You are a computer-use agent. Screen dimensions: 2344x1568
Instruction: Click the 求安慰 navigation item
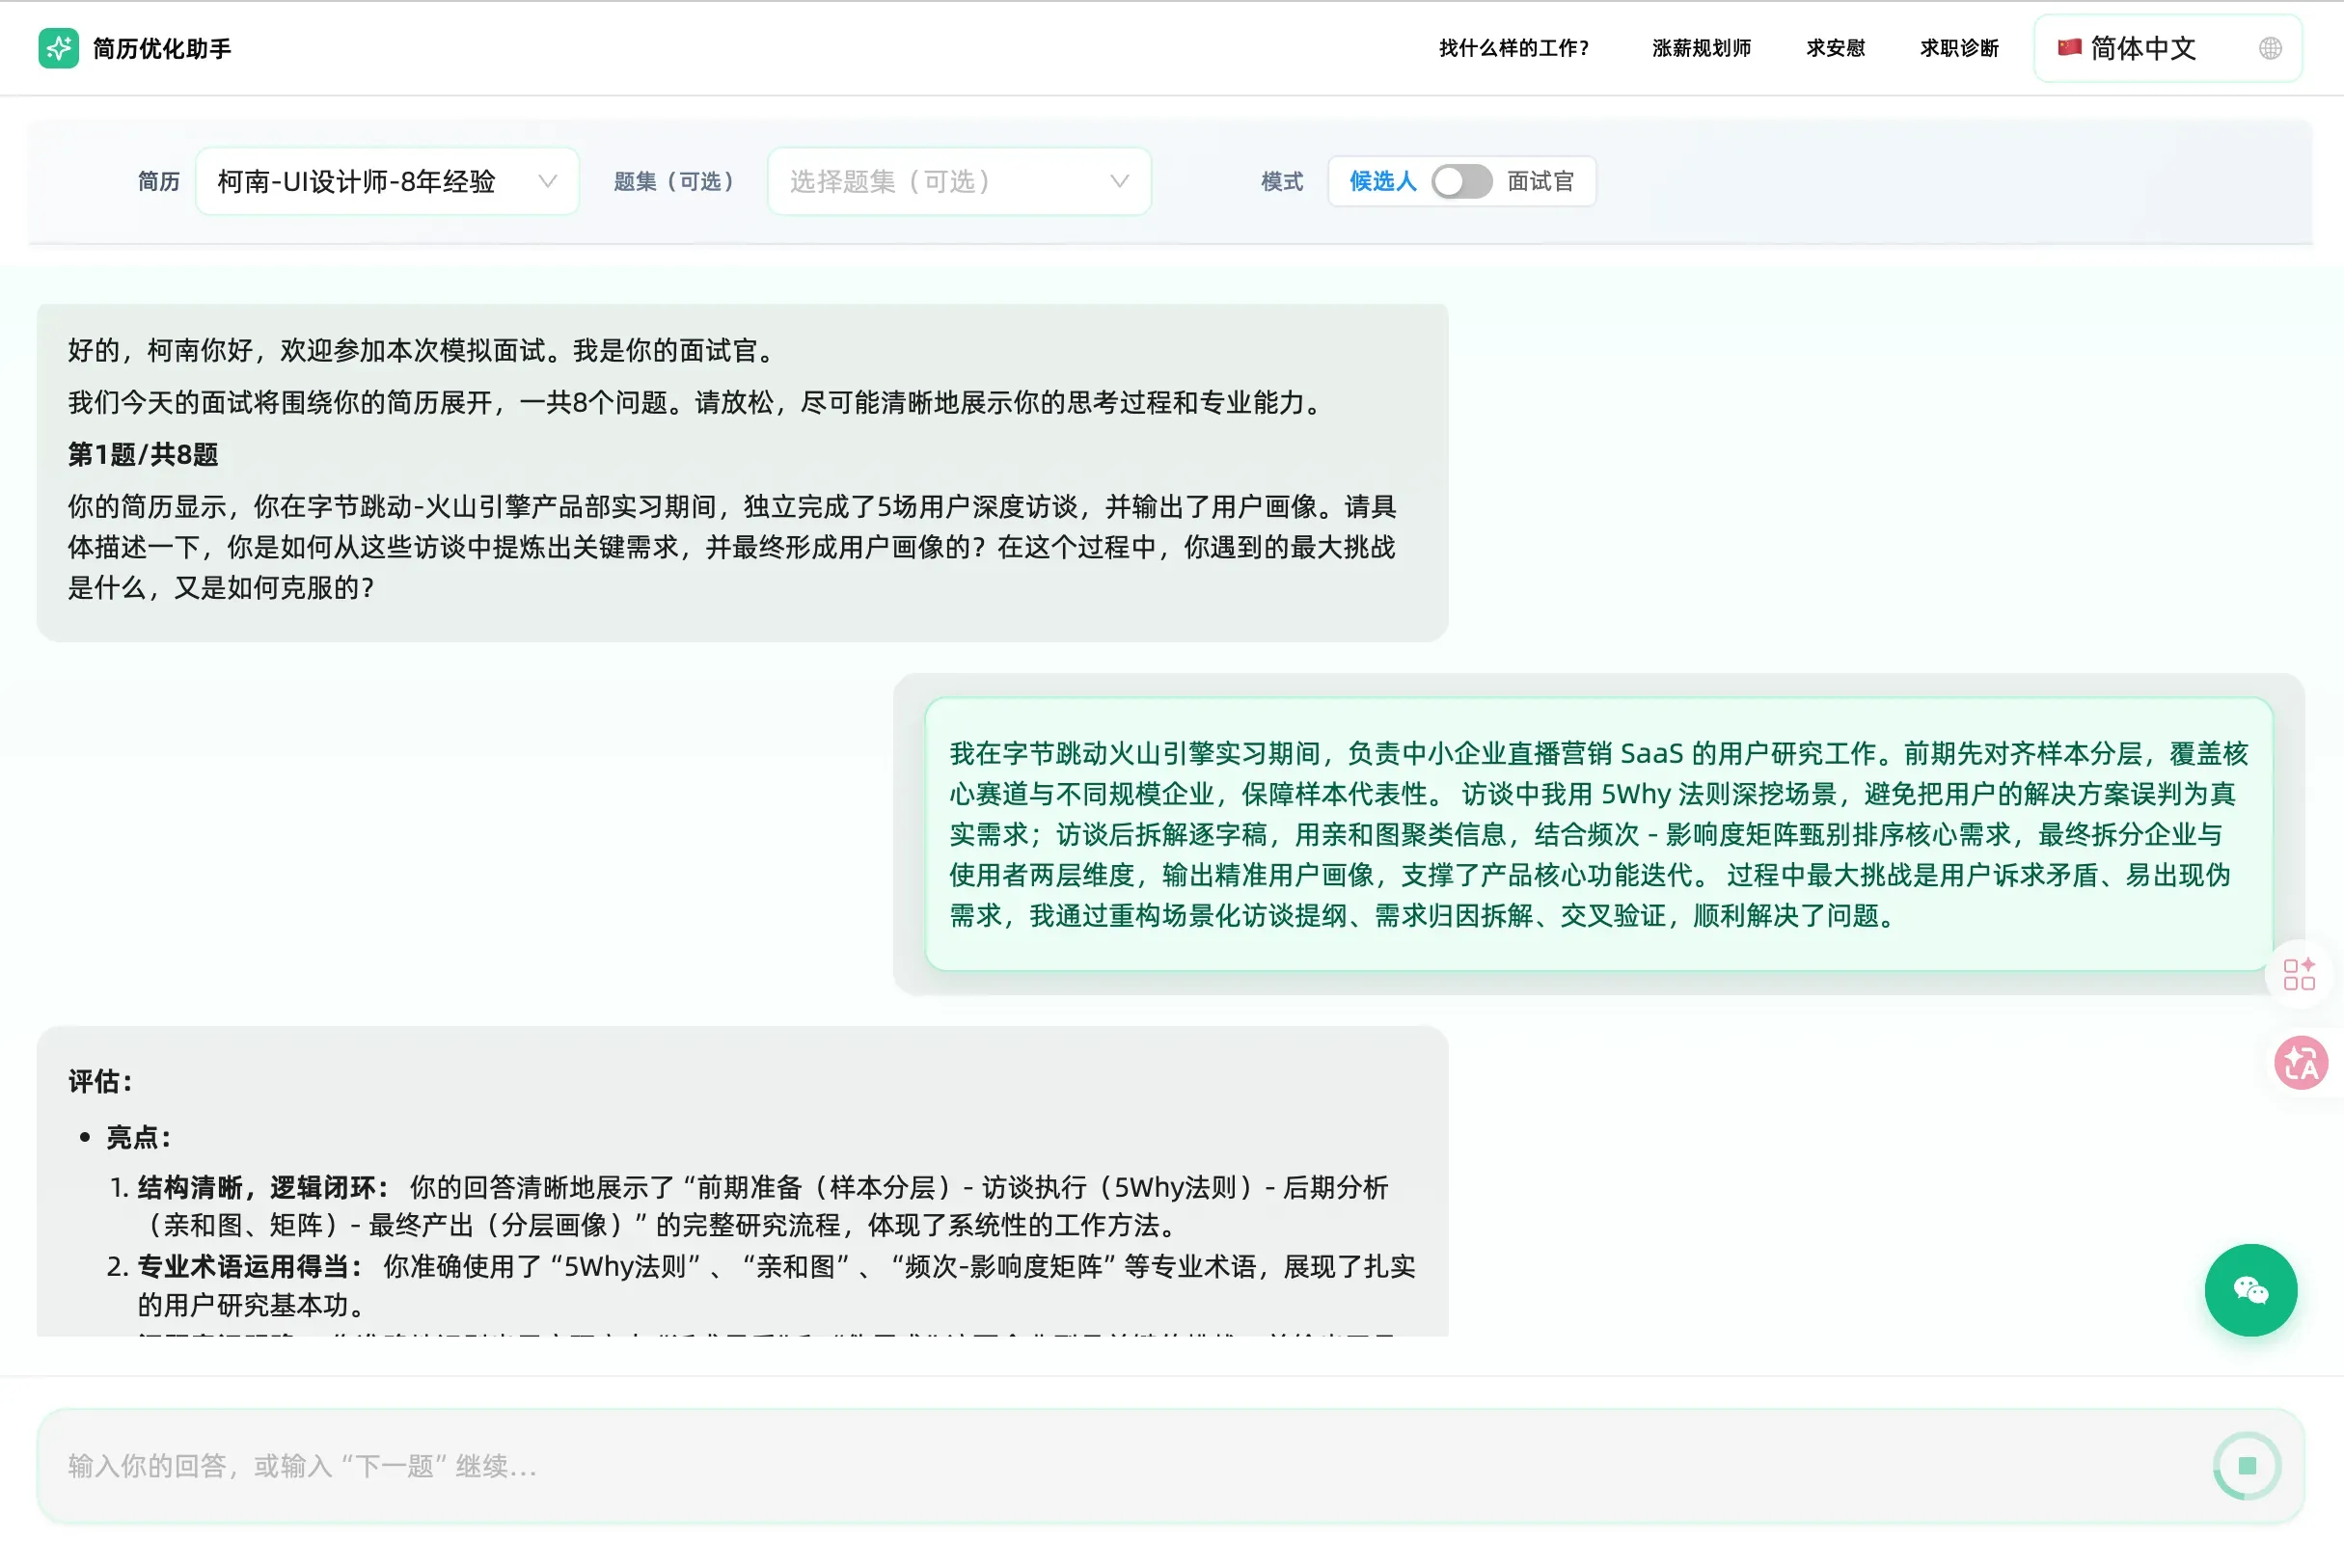[x=1835, y=47]
